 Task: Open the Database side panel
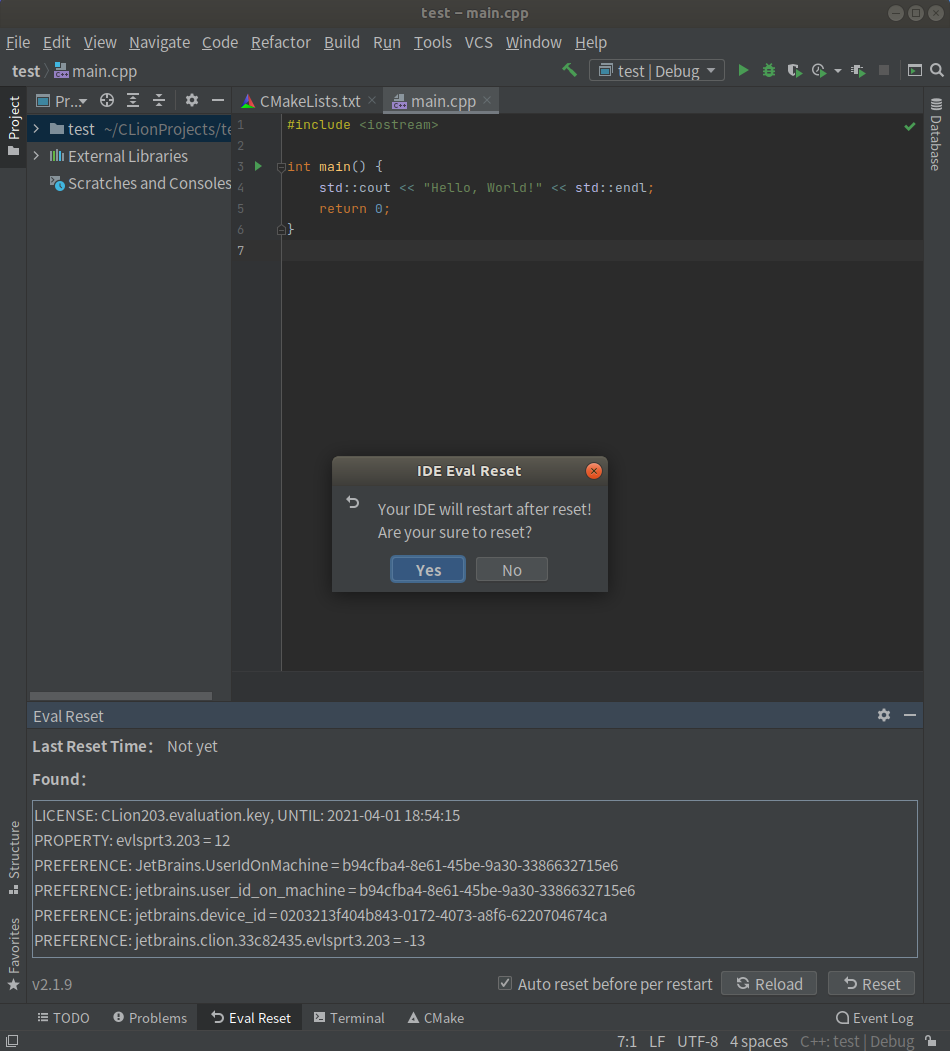click(936, 134)
